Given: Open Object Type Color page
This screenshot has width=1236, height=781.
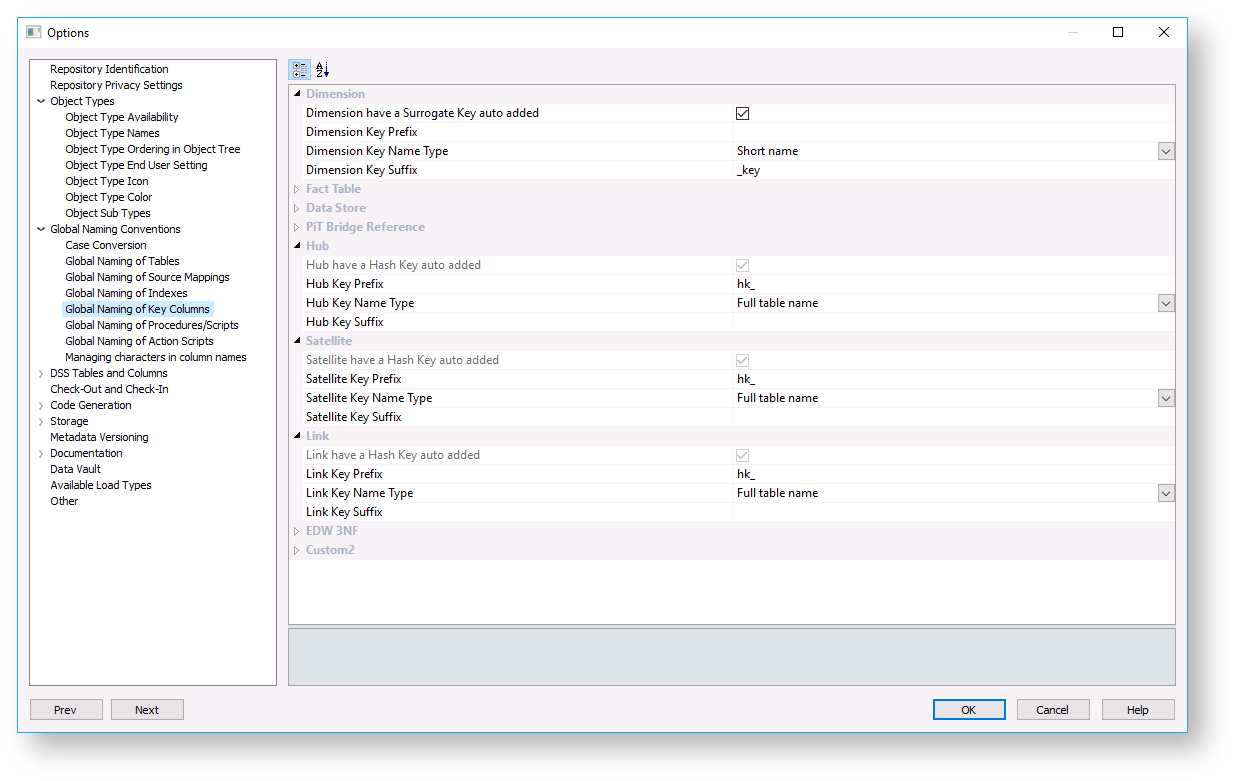Looking at the screenshot, I should click(x=109, y=197).
